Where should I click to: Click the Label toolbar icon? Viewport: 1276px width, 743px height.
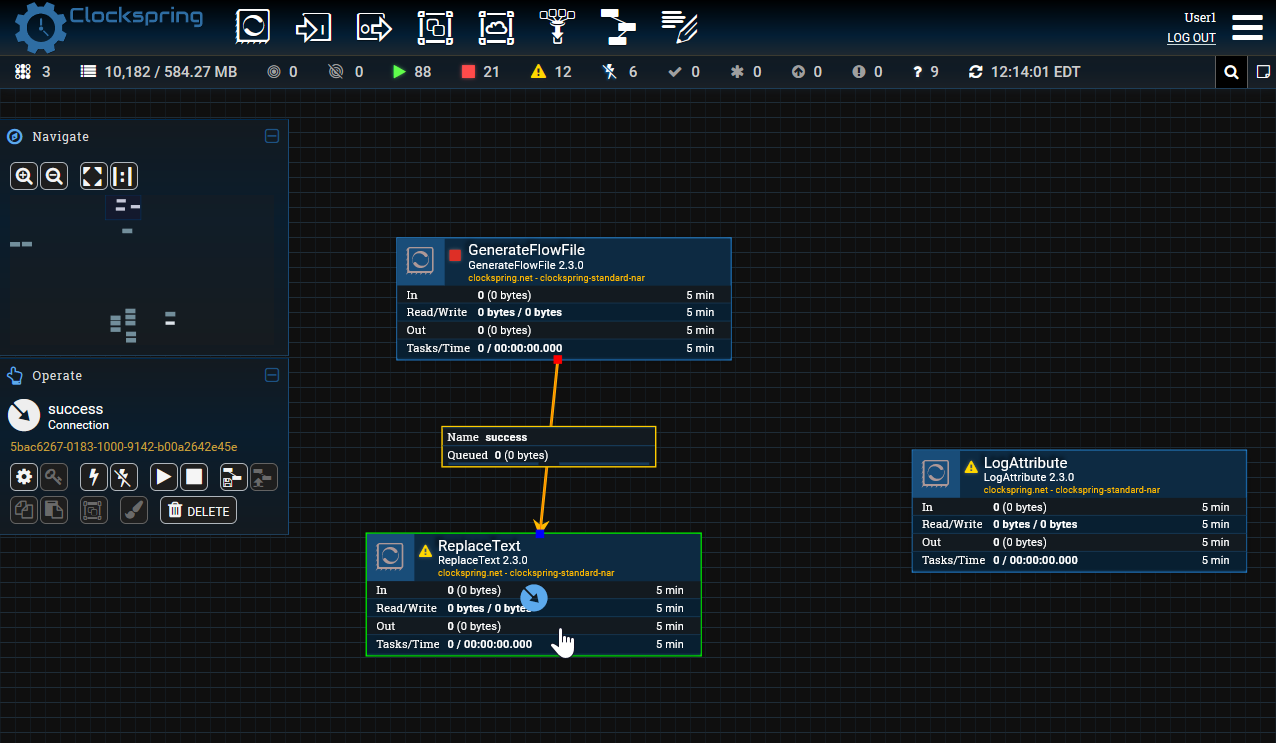click(680, 27)
